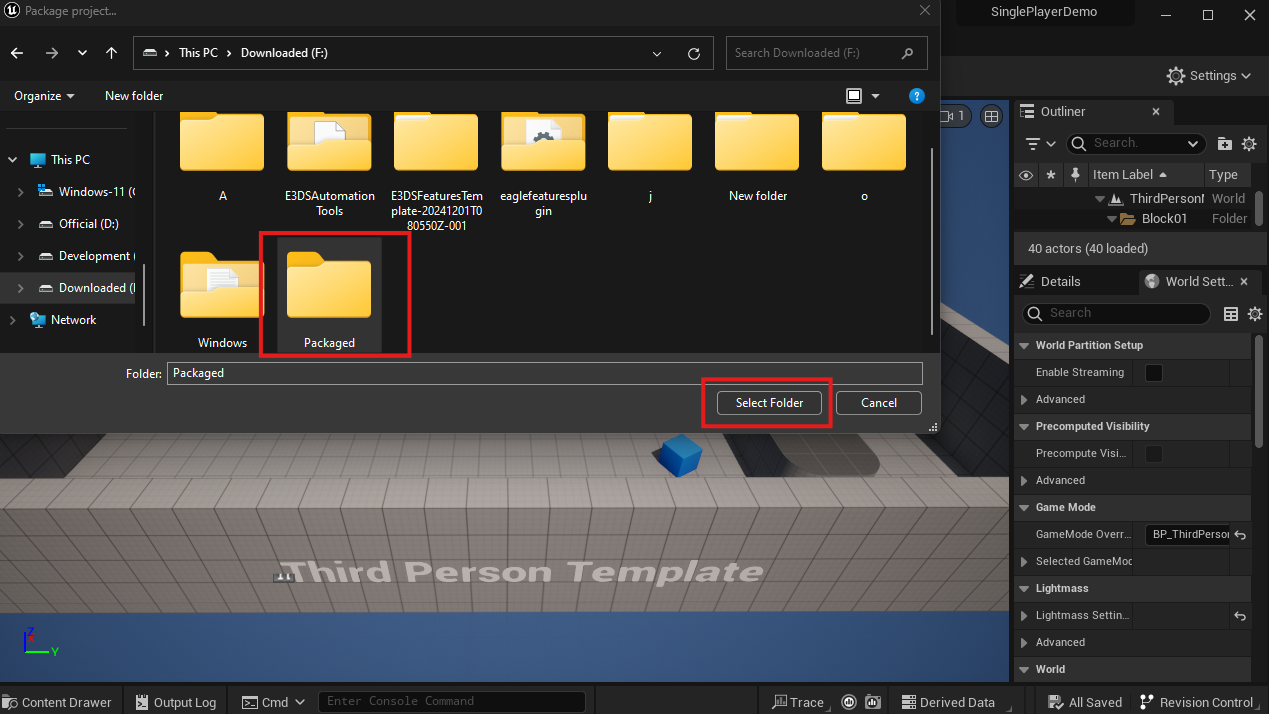
Task: Click the trace snapshot camera icon
Action: (872, 702)
